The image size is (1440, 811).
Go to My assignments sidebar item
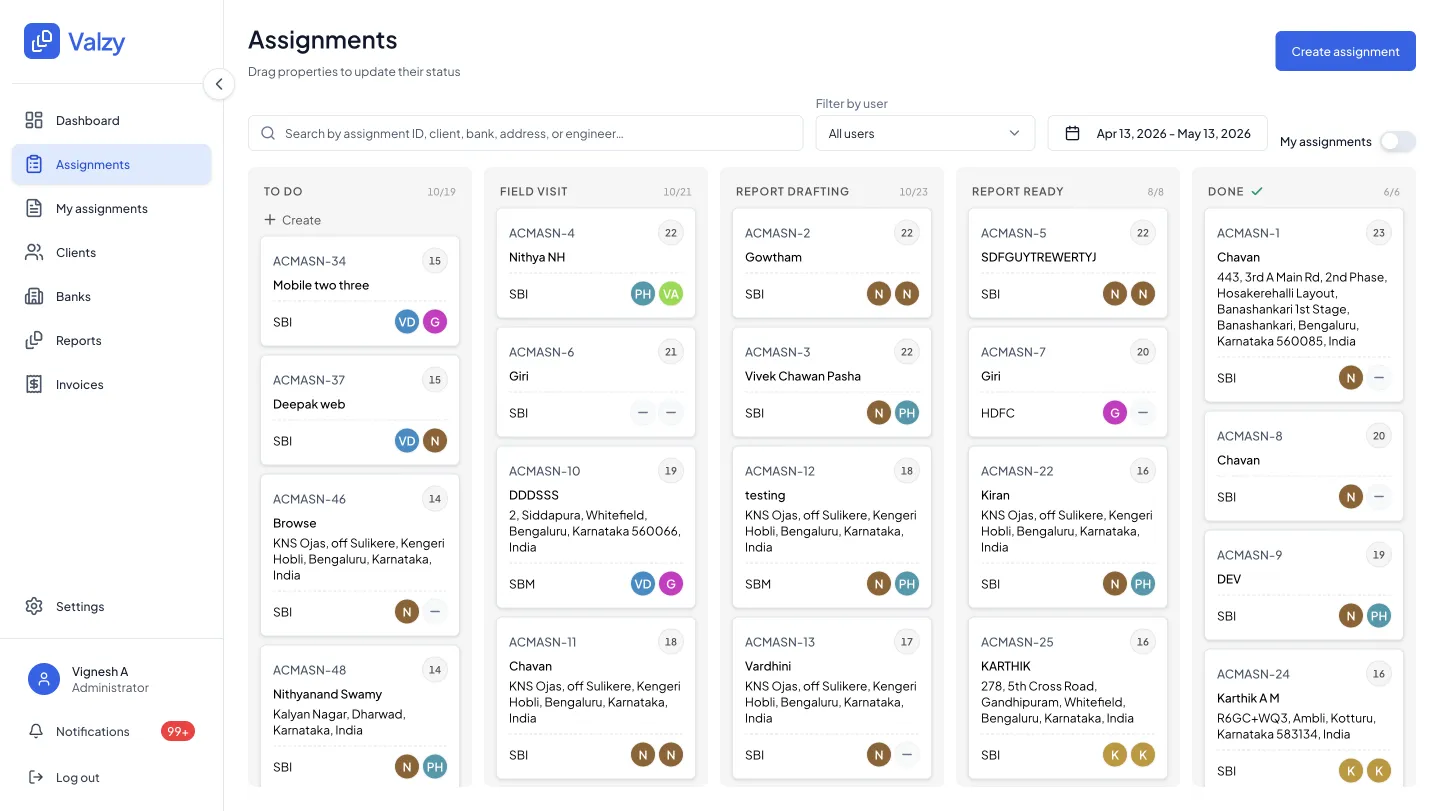click(x=112, y=208)
